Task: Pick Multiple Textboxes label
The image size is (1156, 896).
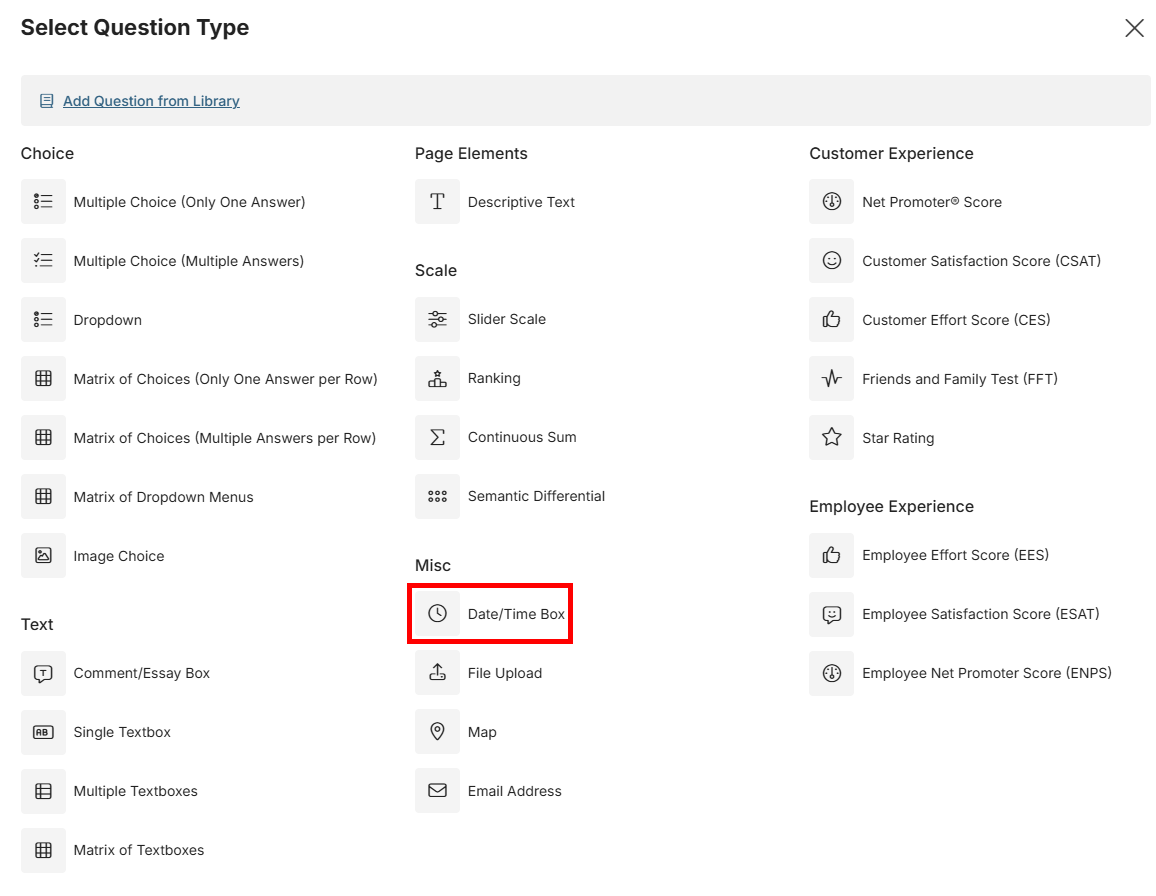Action: pos(136,791)
